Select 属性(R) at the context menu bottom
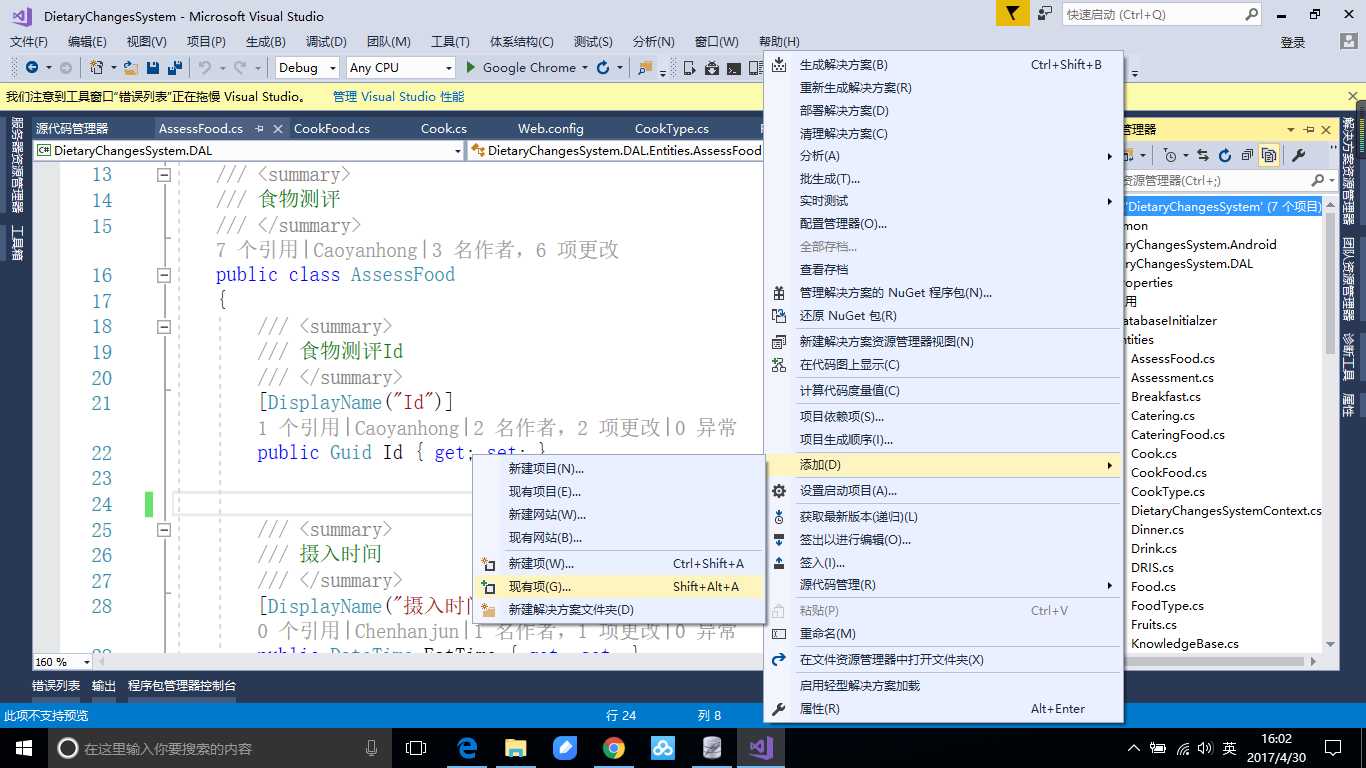Image resolution: width=1366 pixels, height=768 pixels. tap(943, 709)
